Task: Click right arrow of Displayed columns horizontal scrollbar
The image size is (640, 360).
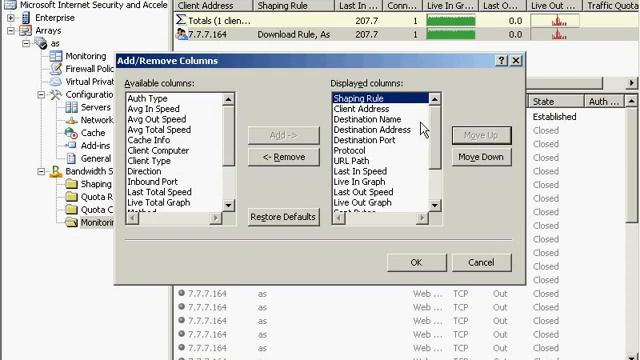Action: pos(422,218)
